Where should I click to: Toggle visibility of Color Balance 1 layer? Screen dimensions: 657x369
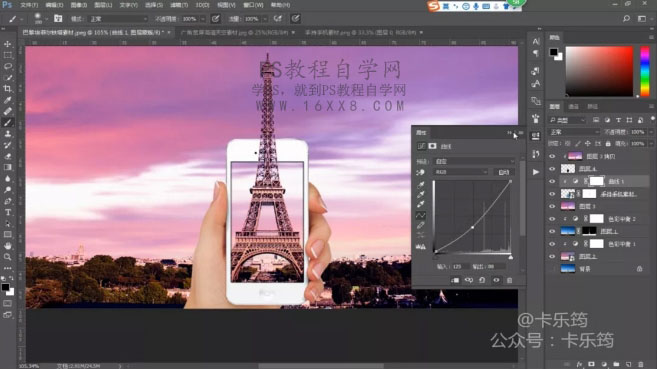pos(552,244)
